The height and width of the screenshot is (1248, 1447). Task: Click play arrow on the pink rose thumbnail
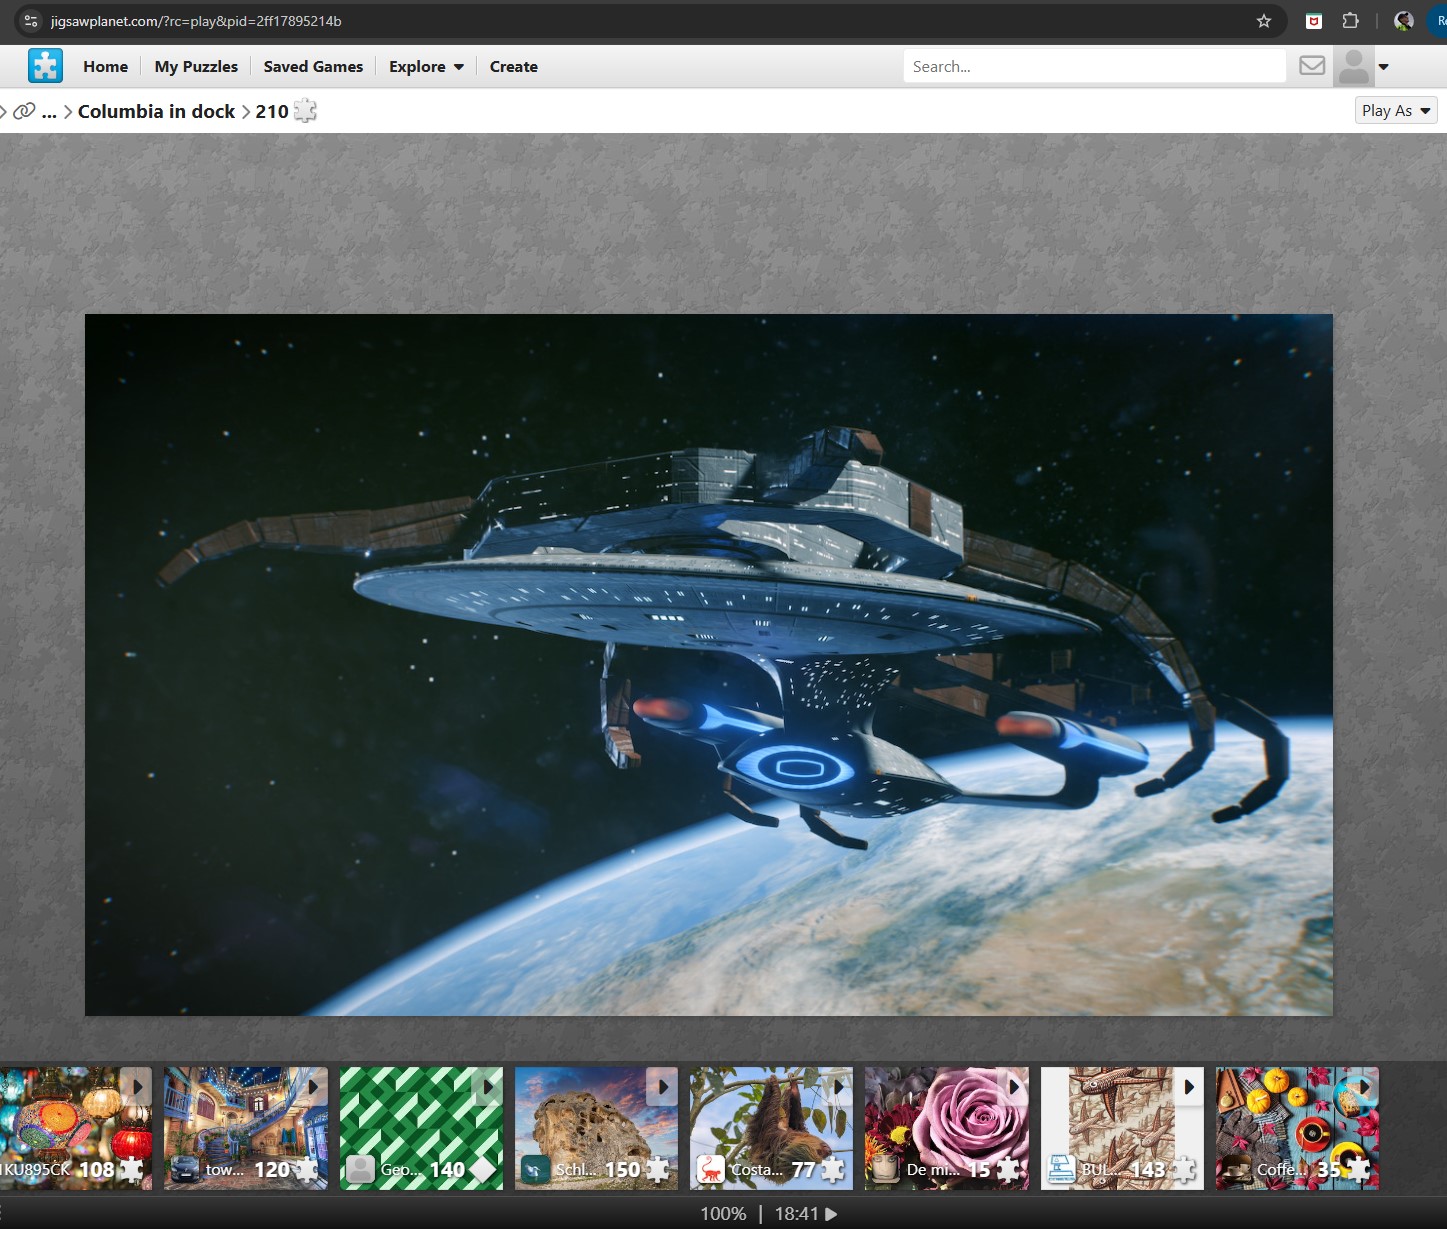point(1013,1087)
